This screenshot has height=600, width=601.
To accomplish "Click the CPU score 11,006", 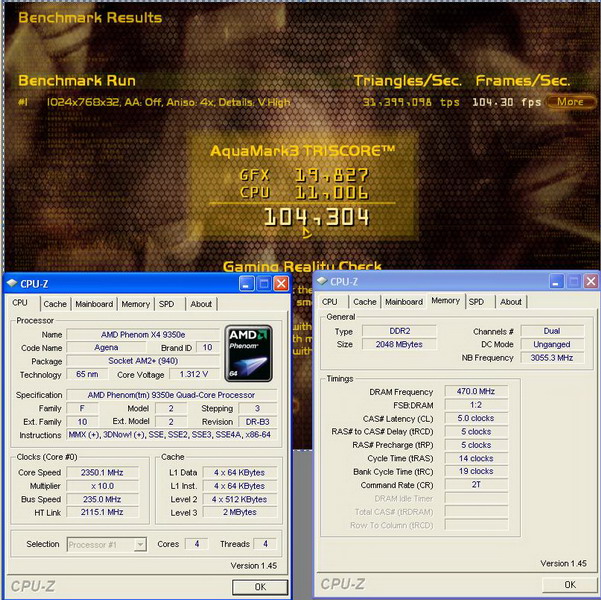I will [x=332, y=192].
